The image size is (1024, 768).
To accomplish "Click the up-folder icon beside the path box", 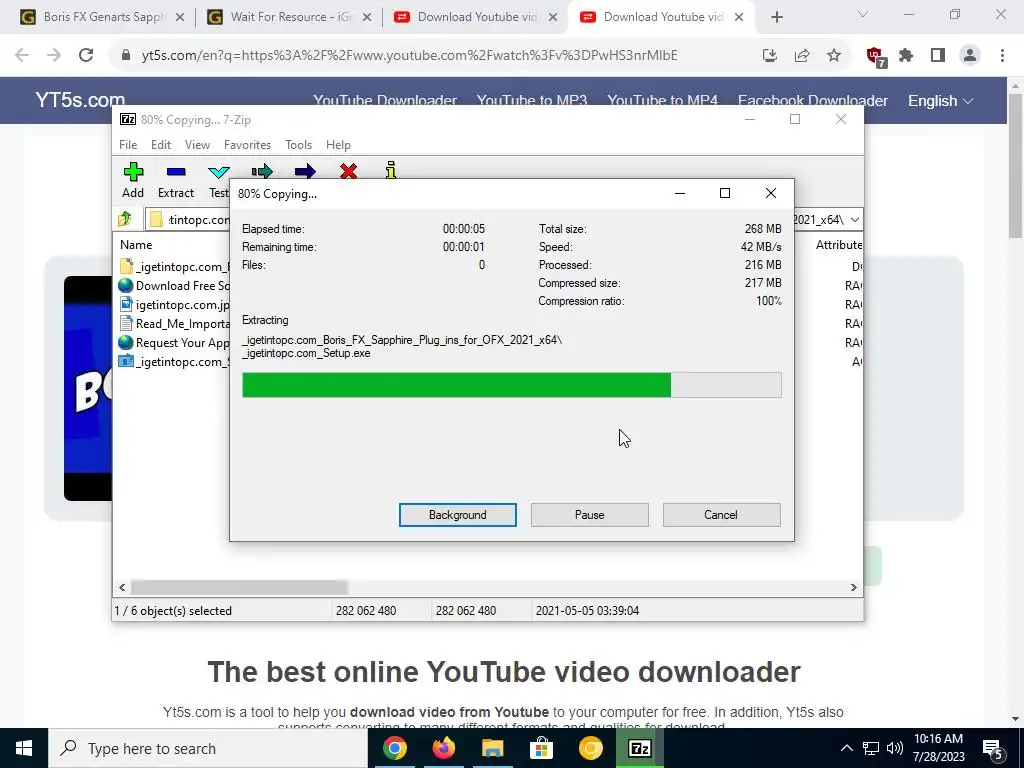I will point(125,219).
